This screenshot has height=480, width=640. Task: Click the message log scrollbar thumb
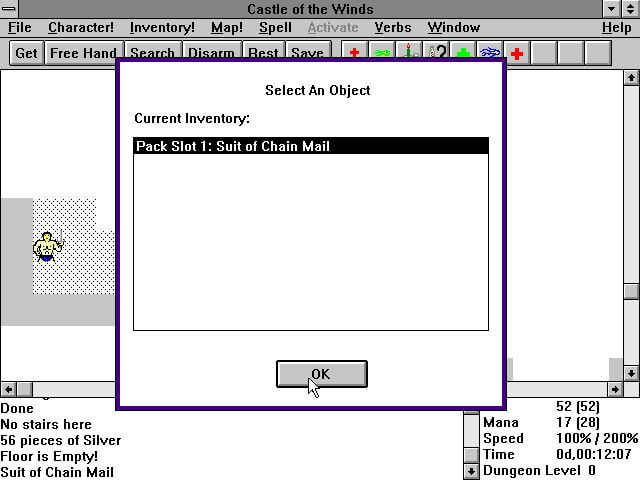click(x=471, y=455)
